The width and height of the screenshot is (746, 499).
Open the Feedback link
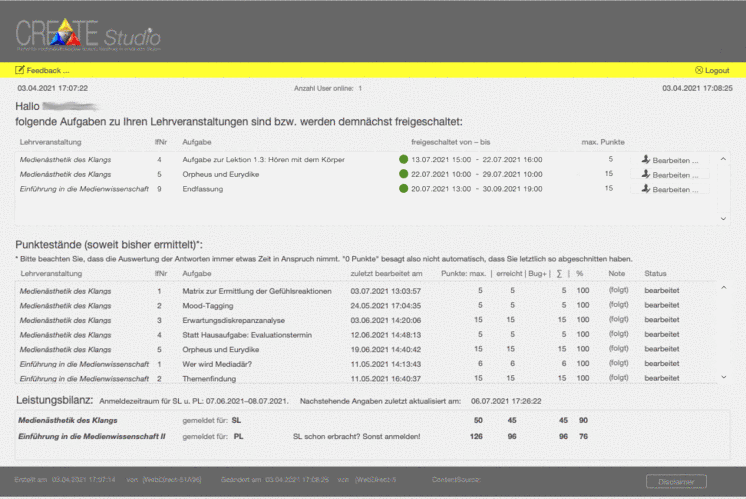point(48,70)
